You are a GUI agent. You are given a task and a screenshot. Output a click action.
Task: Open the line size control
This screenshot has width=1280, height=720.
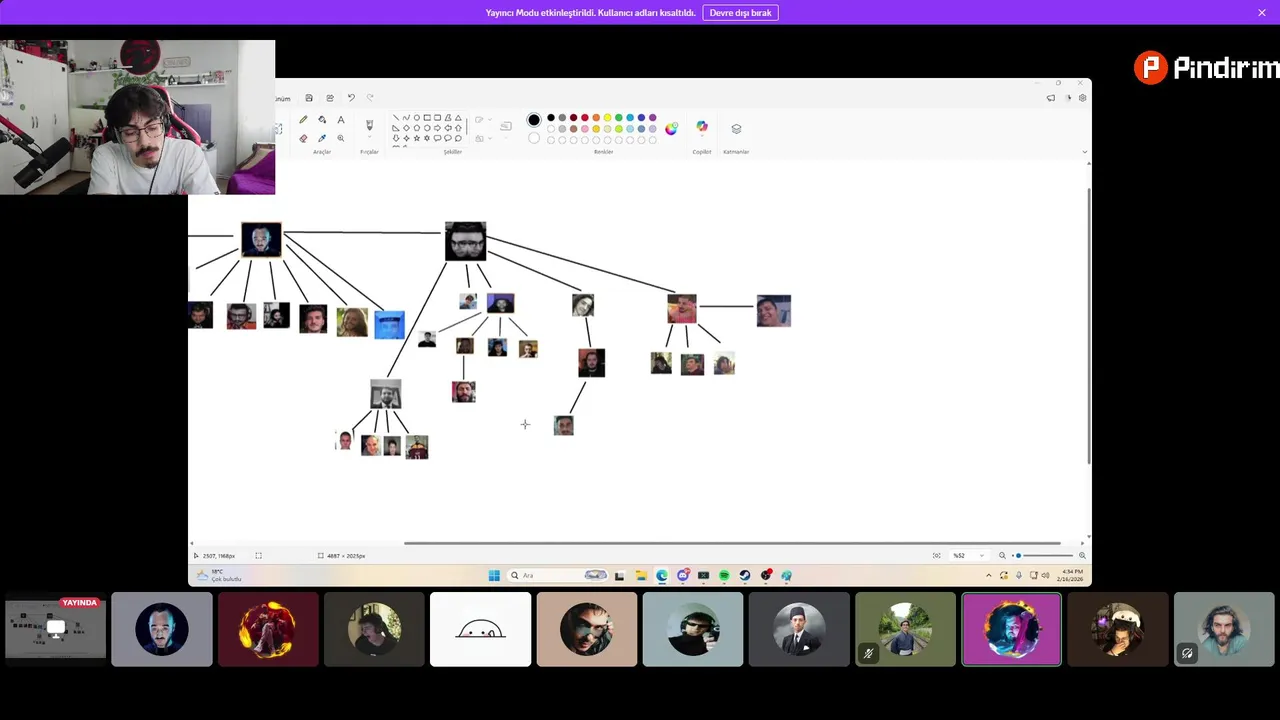pyautogui.click(x=505, y=126)
